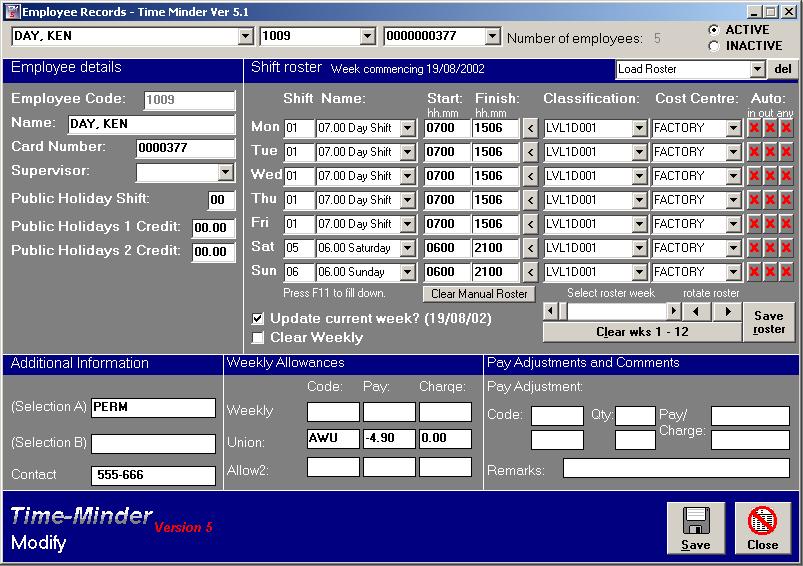803x566 pixels.
Task: Click the roster week scrollbar thumb
Action: point(563,311)
